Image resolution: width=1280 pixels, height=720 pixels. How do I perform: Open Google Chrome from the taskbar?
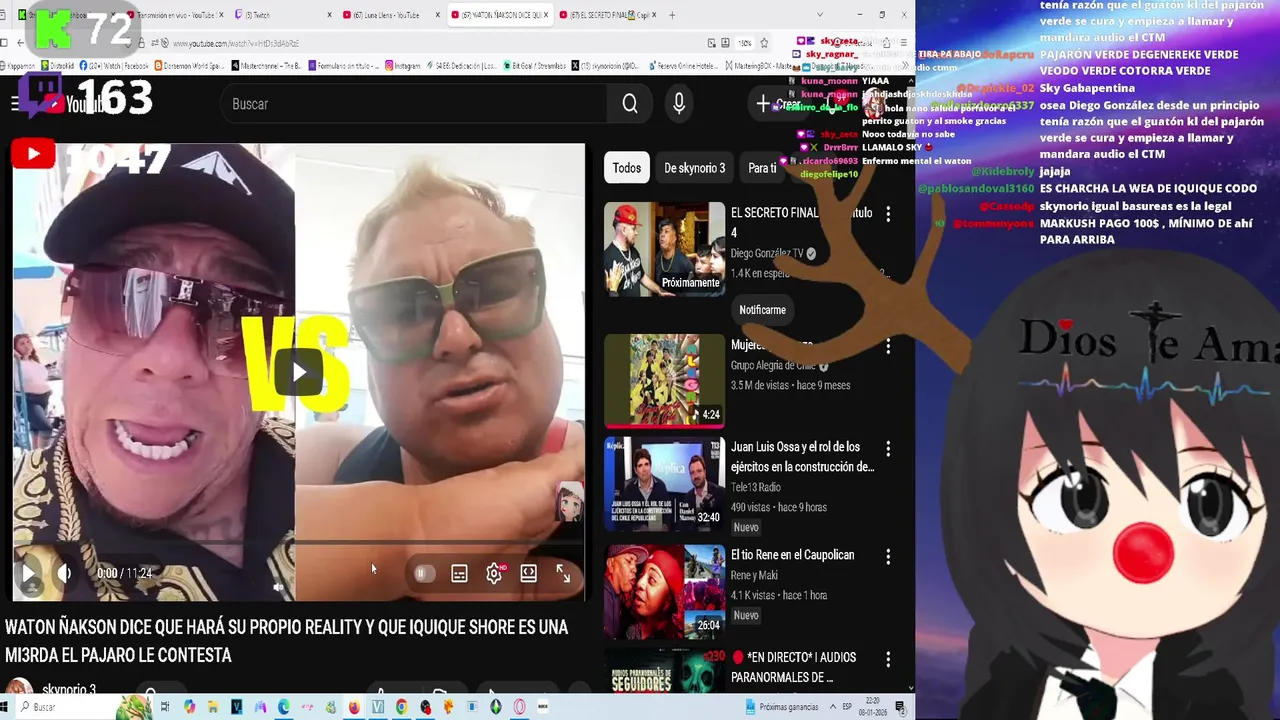(x=401, y=707)
